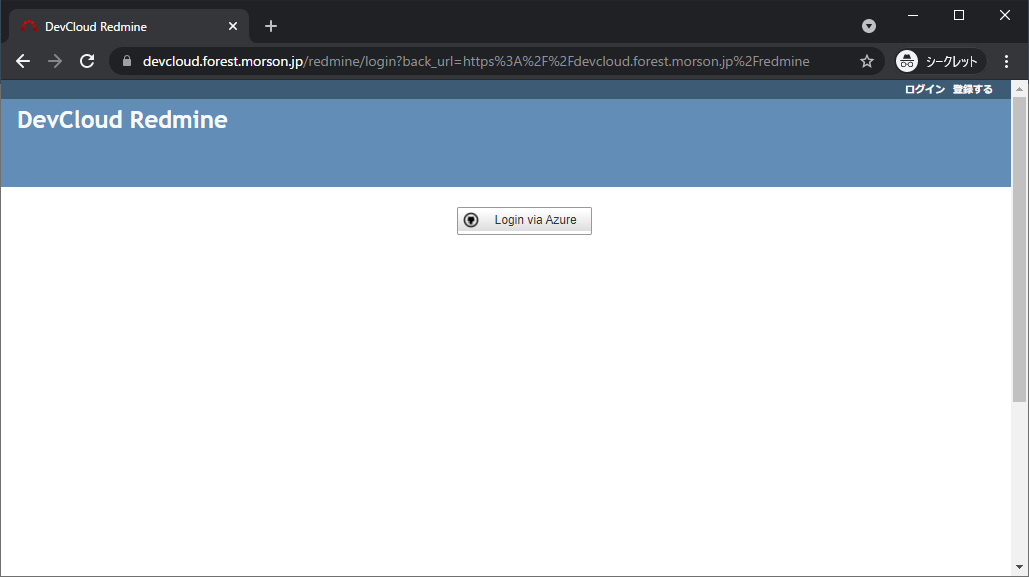Close the DevCloud Redmine tab

(x=233, y=26)
